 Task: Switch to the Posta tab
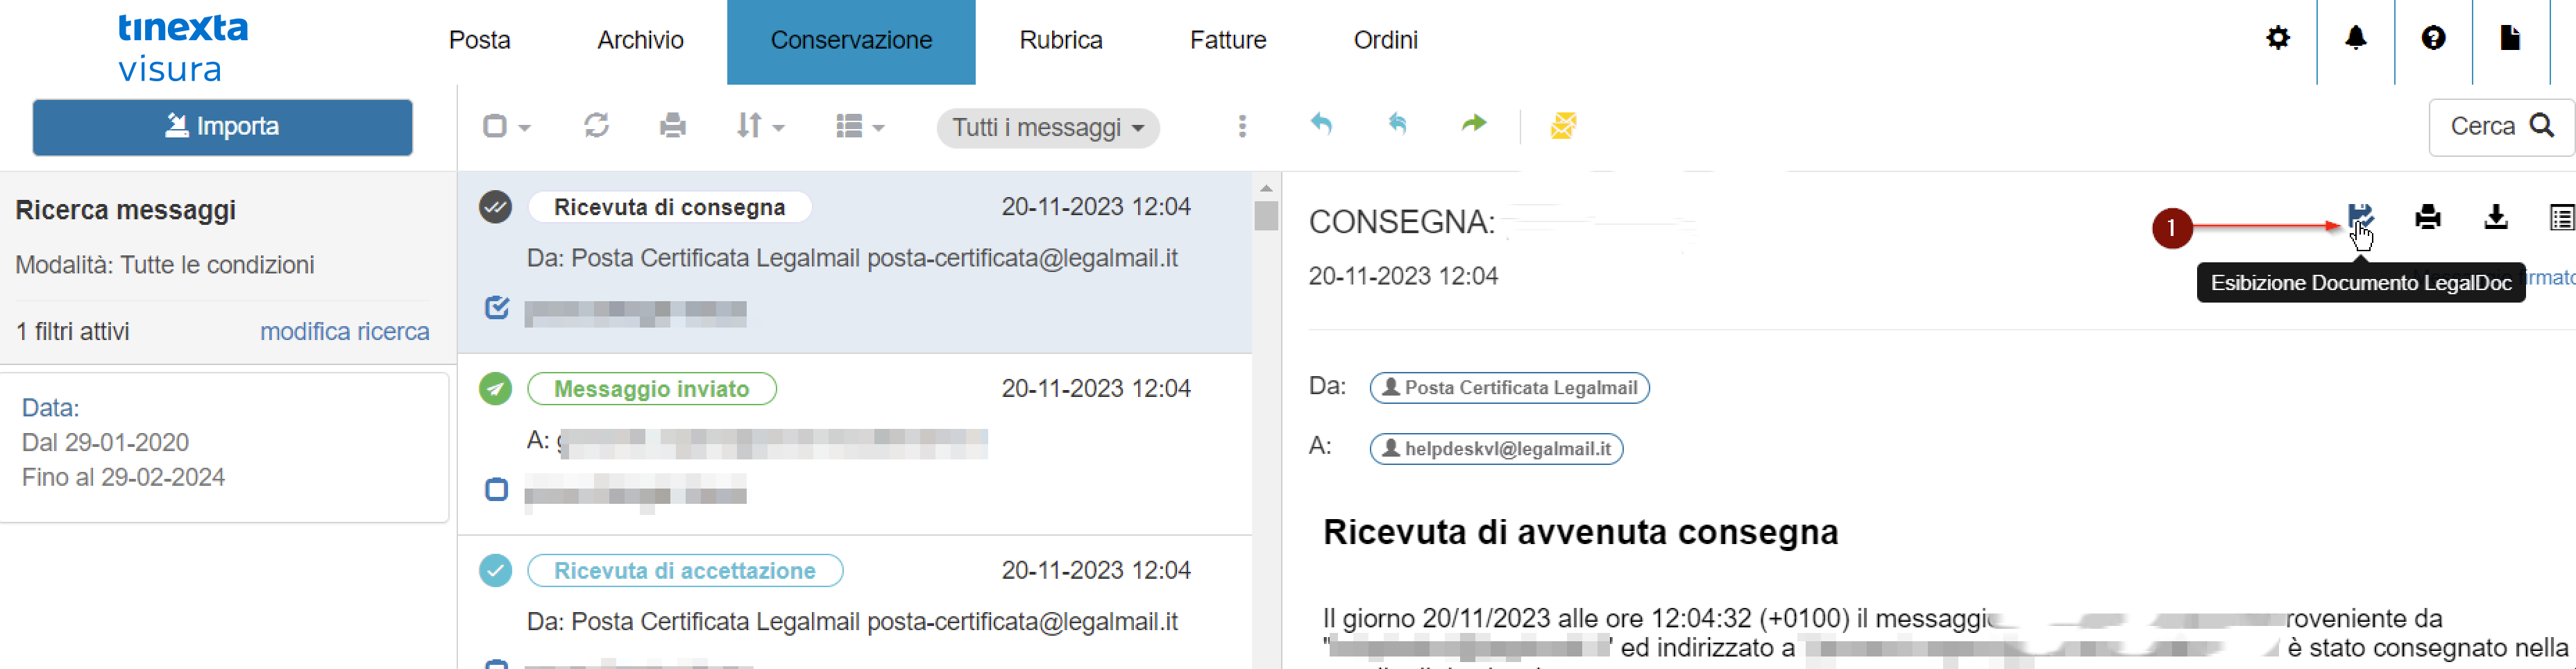(479, 40)
